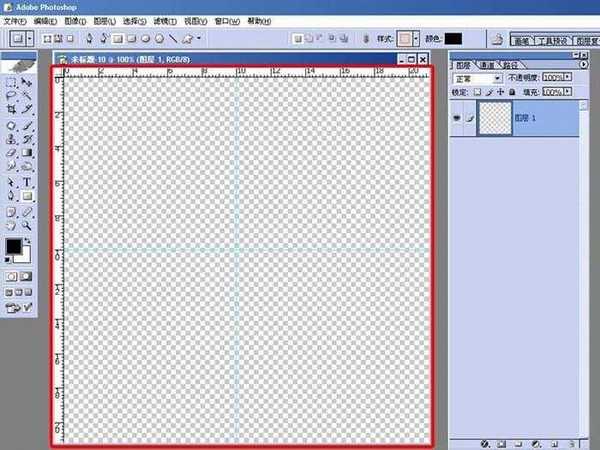600x450 pixels.
Task: Choose the Ellipse shape in the options bar
Action: click(145, 38)
